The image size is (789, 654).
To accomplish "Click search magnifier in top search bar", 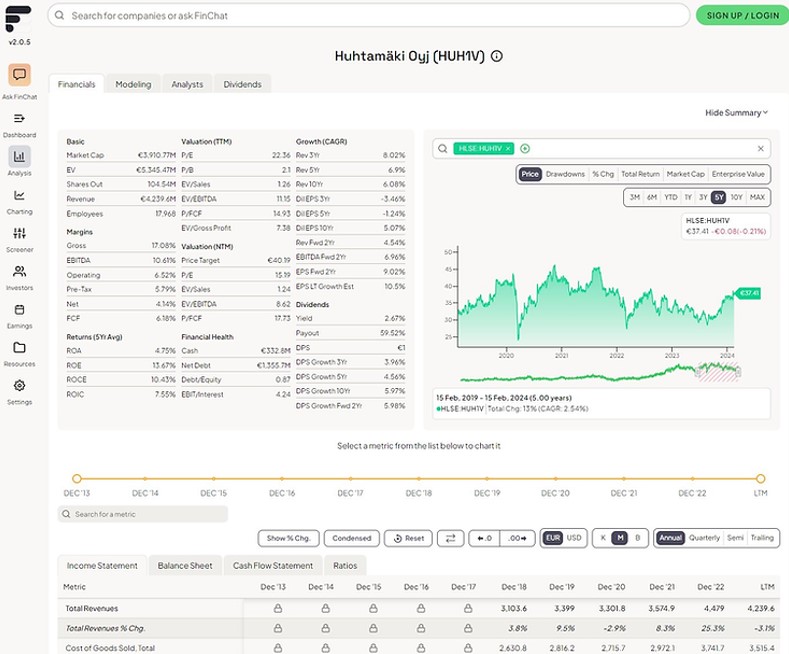I will 59,16.
